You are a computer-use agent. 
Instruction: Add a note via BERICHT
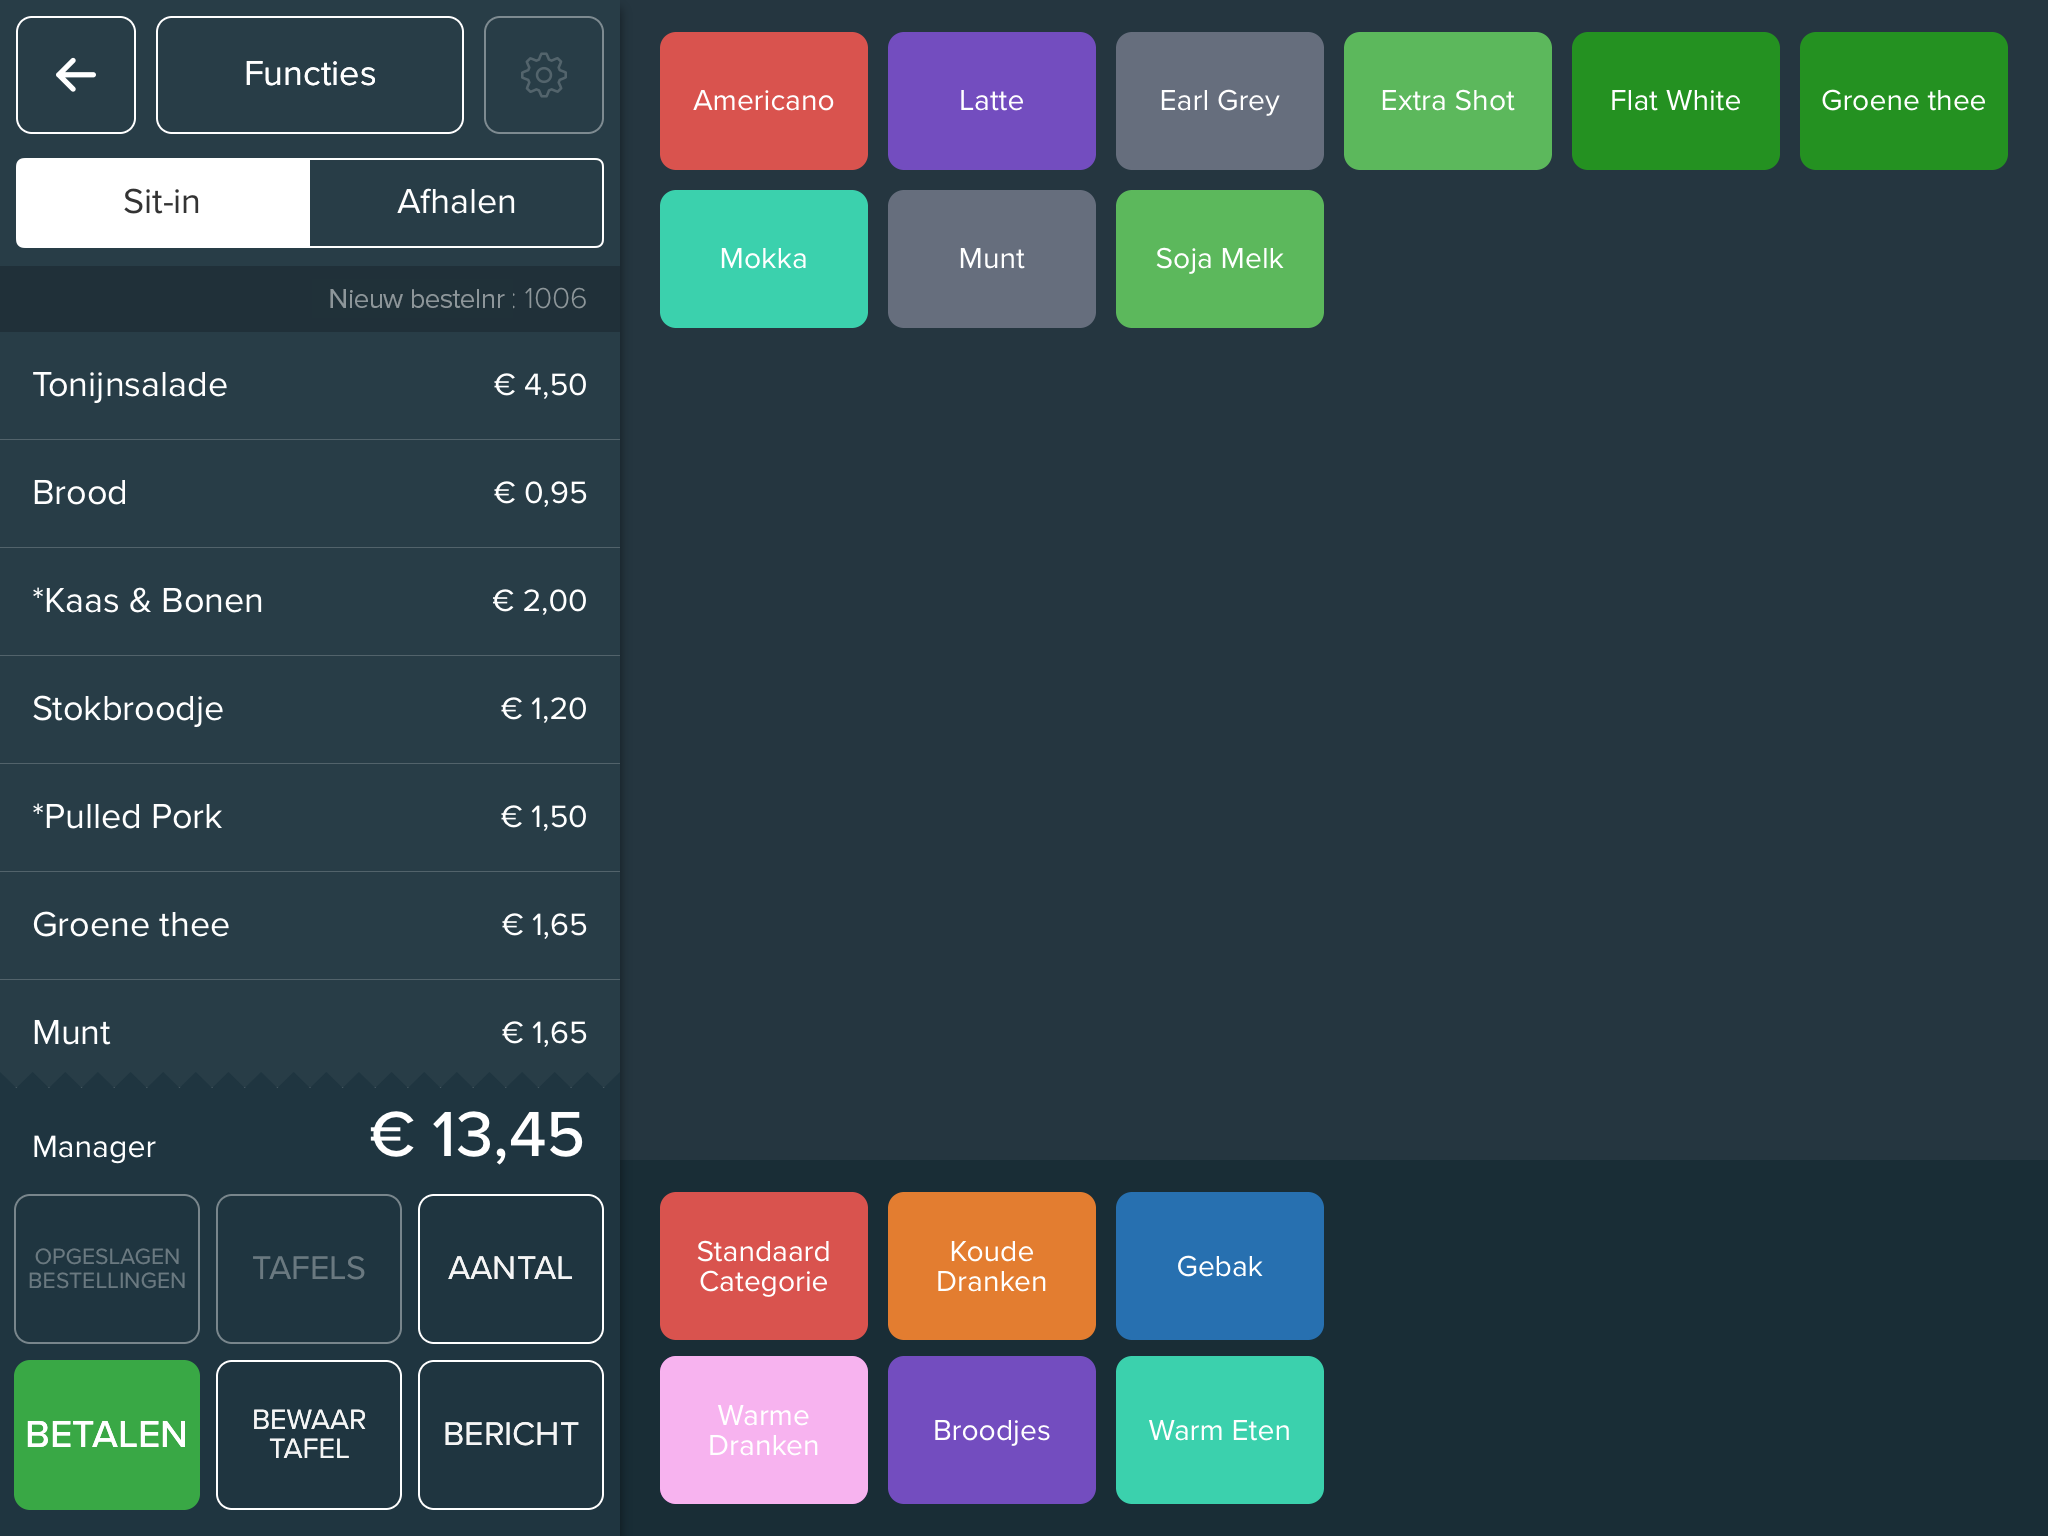[x=510, y=1434]
